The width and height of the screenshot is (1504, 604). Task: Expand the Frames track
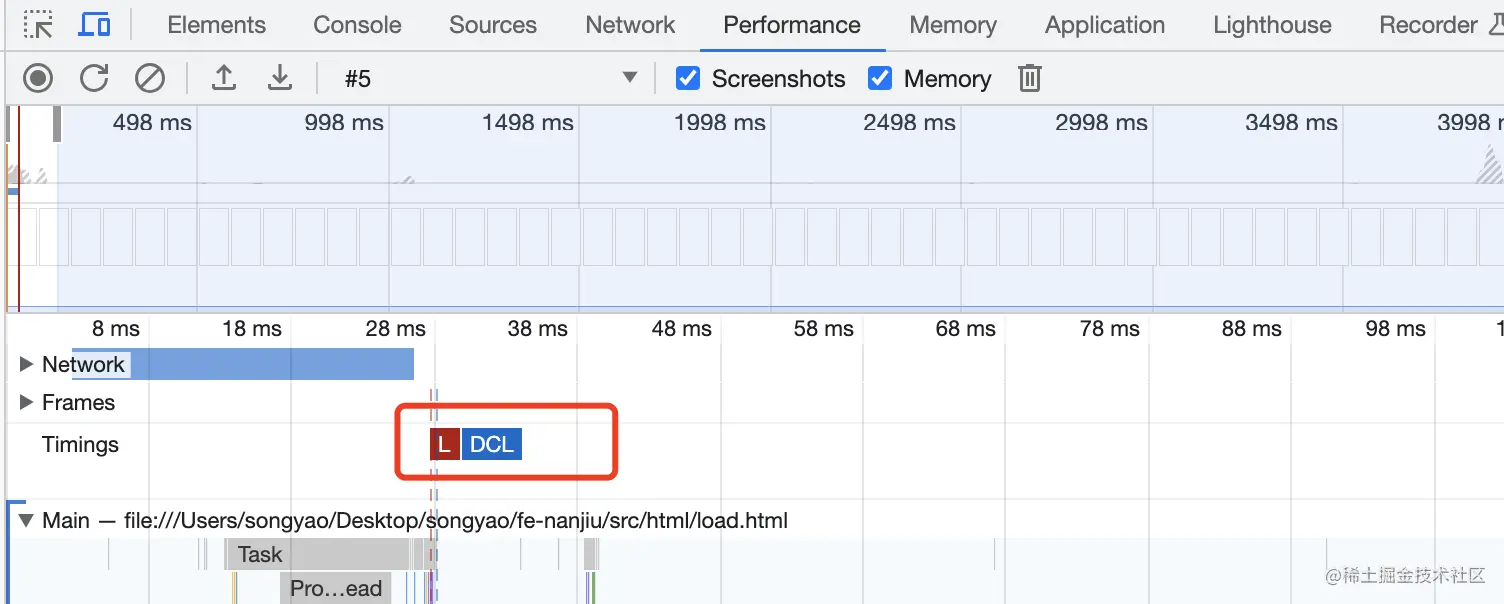click(x=27, y=403)
